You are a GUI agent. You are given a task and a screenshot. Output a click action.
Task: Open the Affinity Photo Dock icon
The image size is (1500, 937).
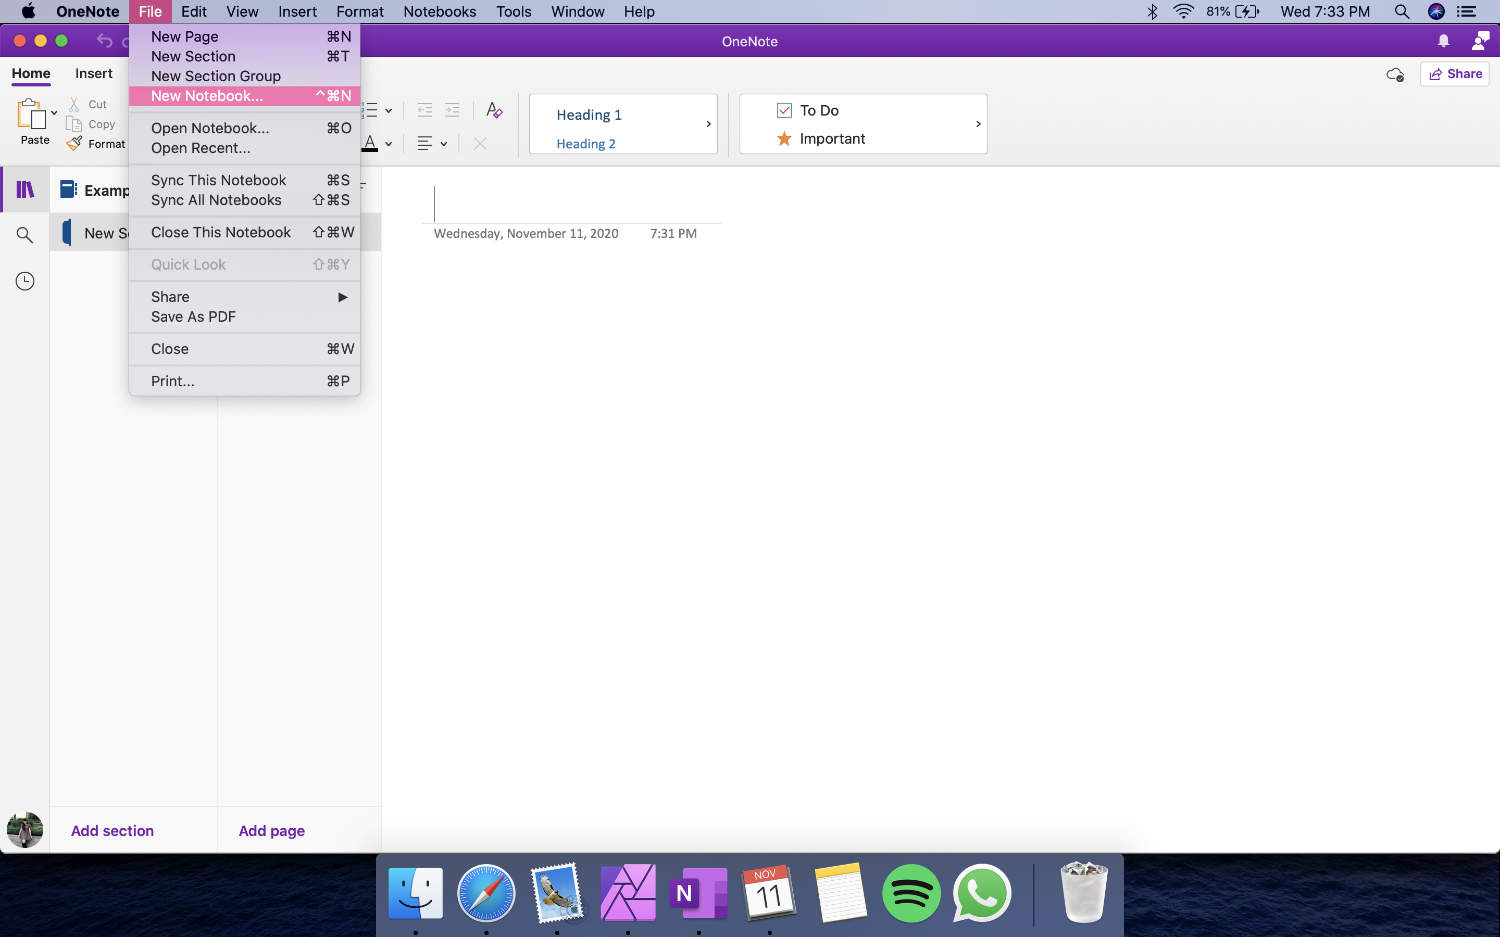click(628, 893)
